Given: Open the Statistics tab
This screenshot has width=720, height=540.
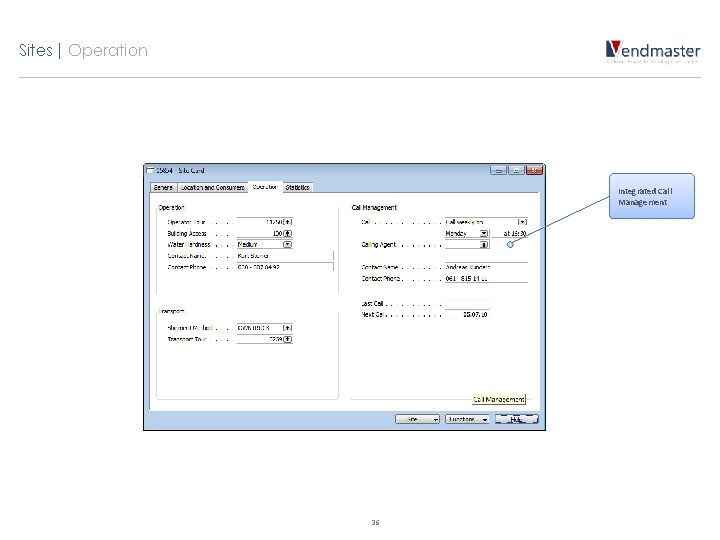Looking at the screenshot, I should click(x=298, y=187).
